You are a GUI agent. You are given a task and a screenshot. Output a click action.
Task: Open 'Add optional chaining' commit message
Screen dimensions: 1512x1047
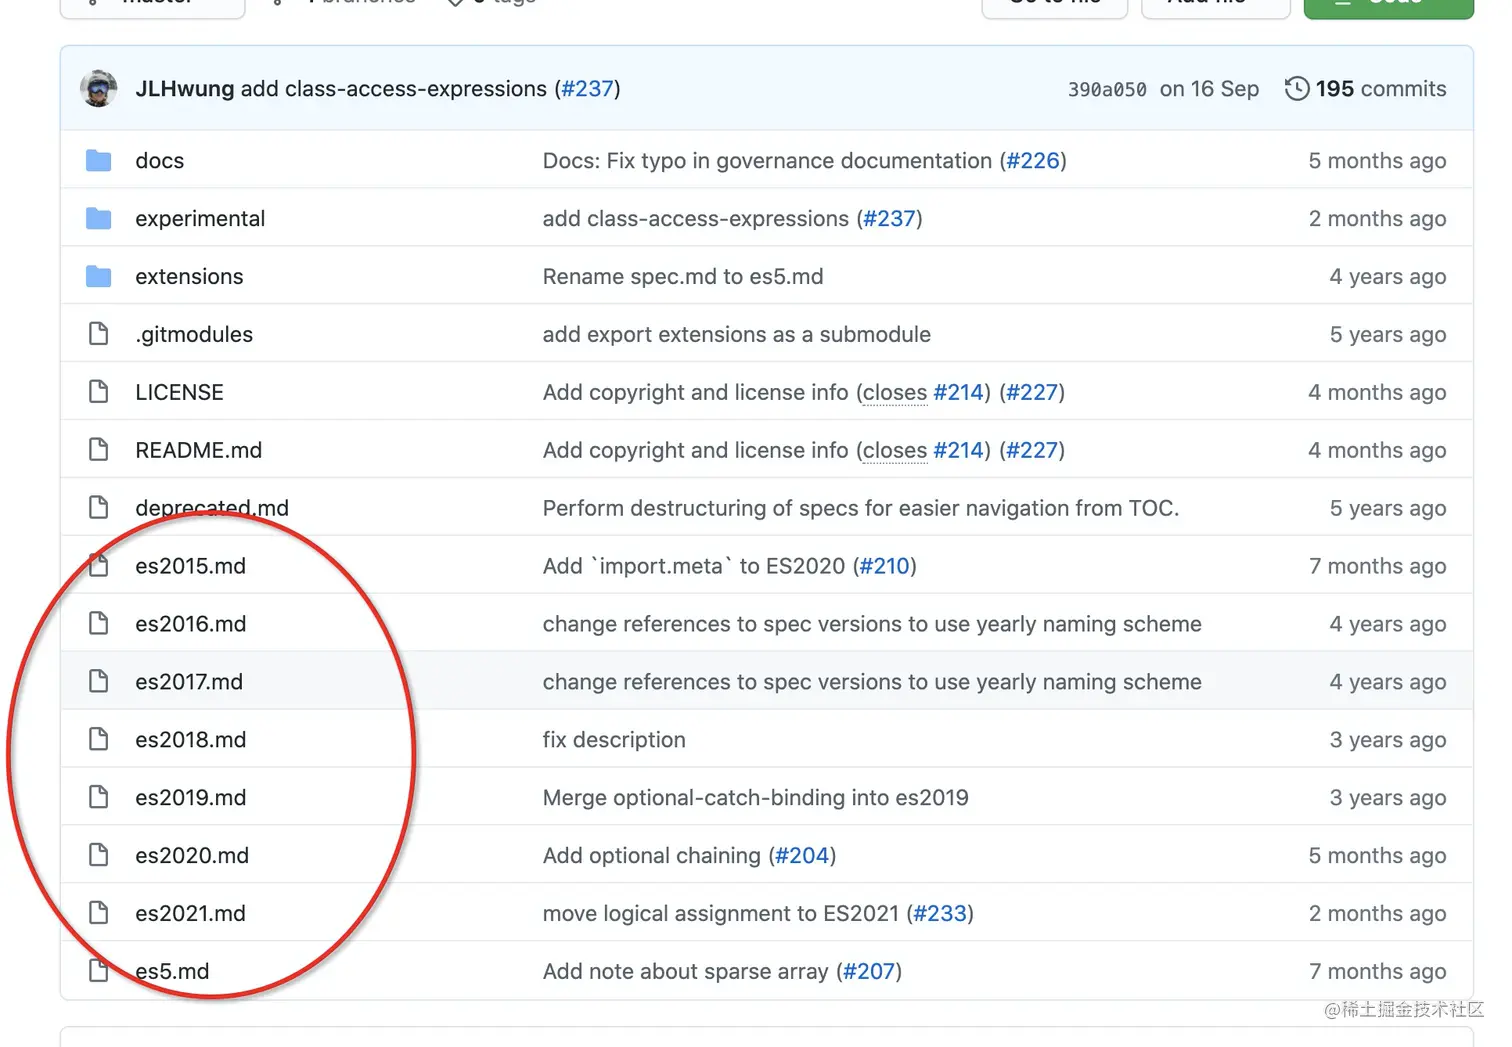coord(651,856)
